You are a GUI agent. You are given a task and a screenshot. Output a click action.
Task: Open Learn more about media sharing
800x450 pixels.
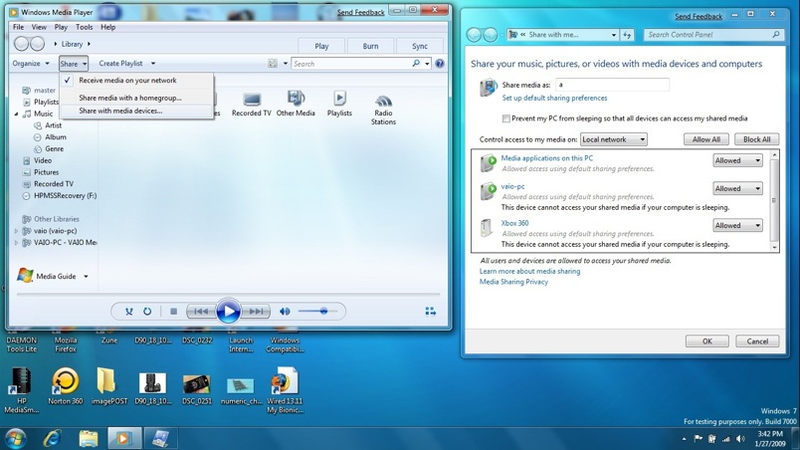(530, 271)
